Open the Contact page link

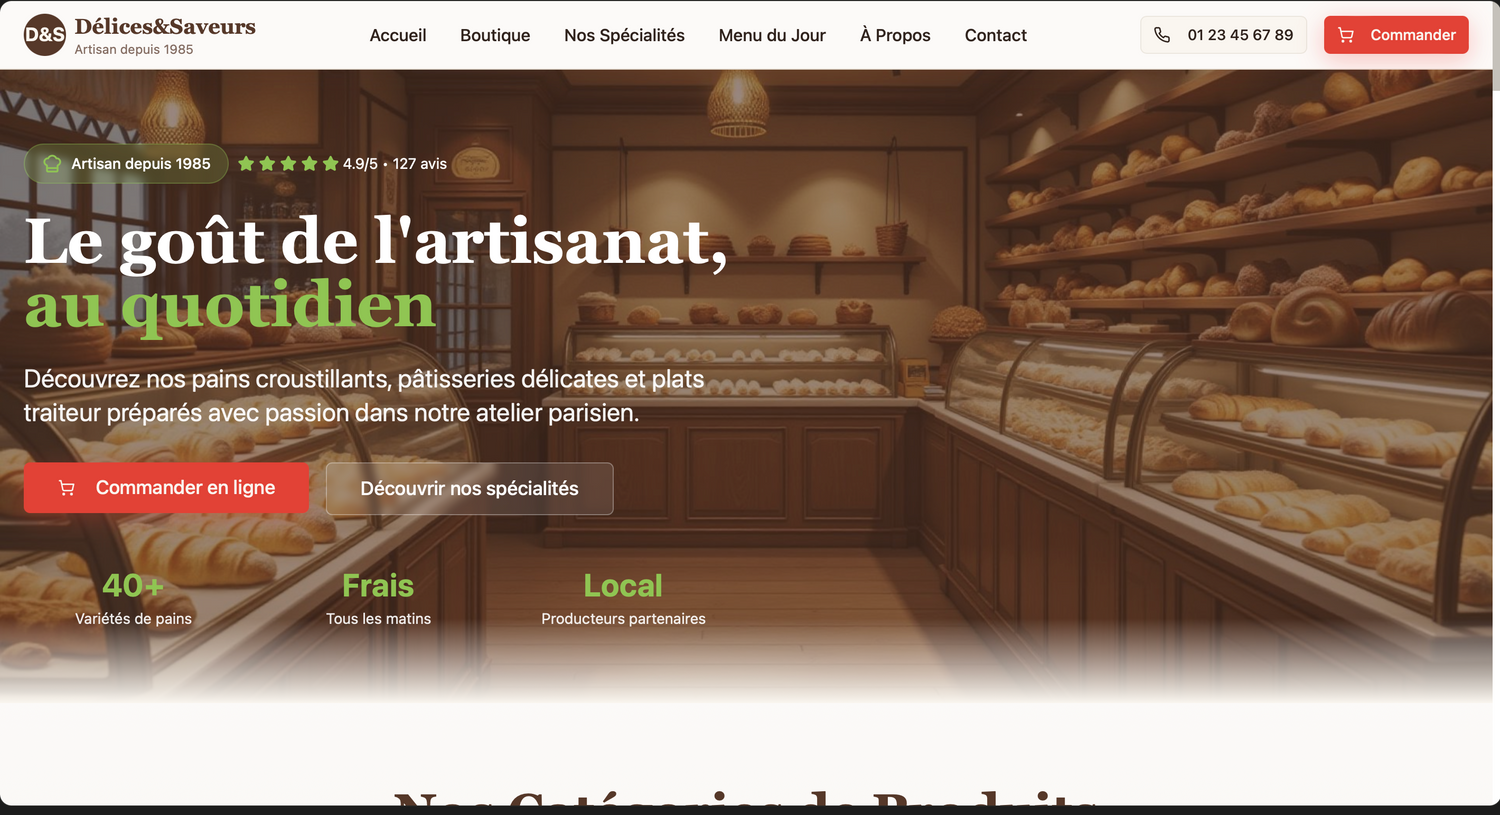[x=995, y=35]
